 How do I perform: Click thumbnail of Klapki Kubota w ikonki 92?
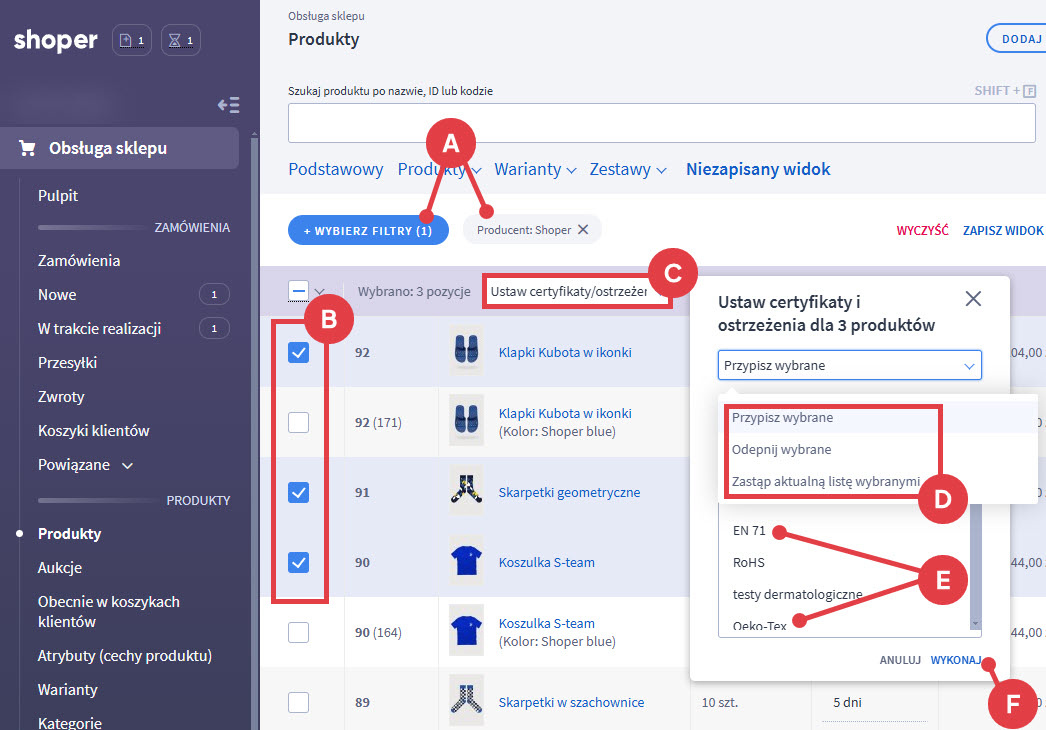tap(466, 351)
